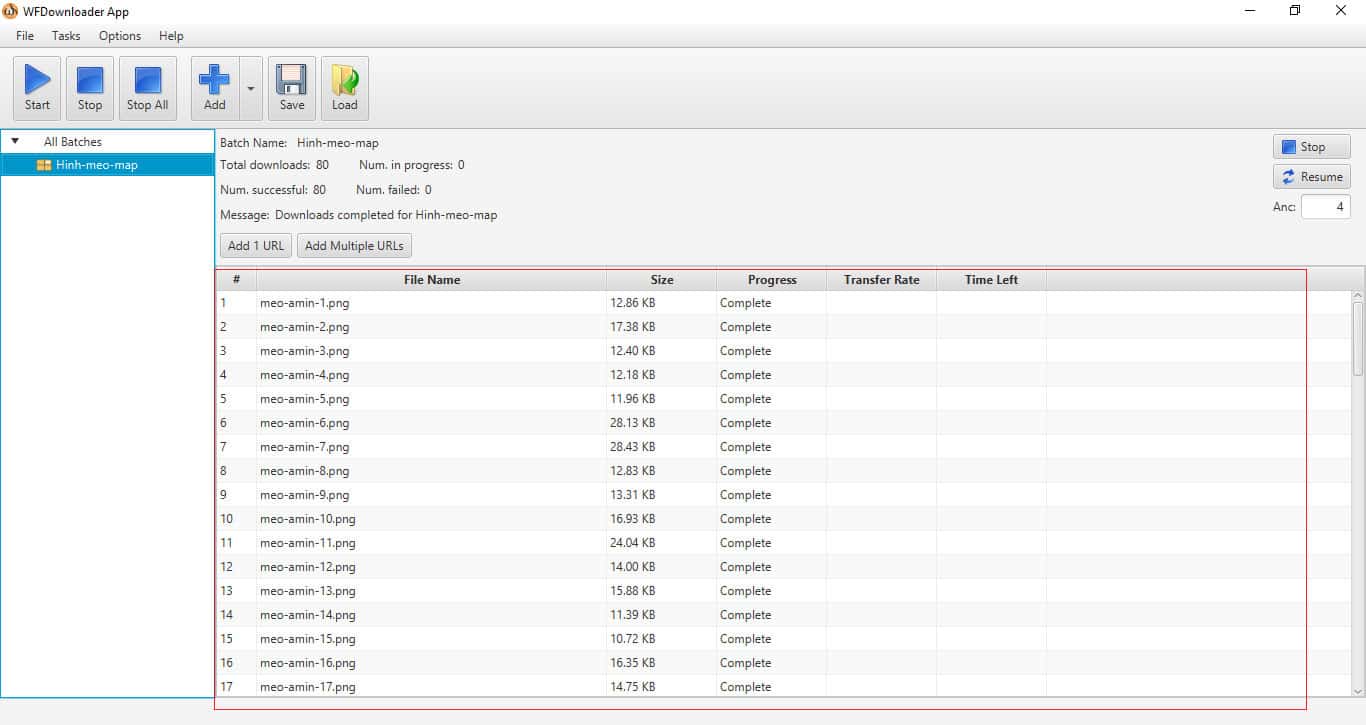Open the Tasks menu

(66, 36)
